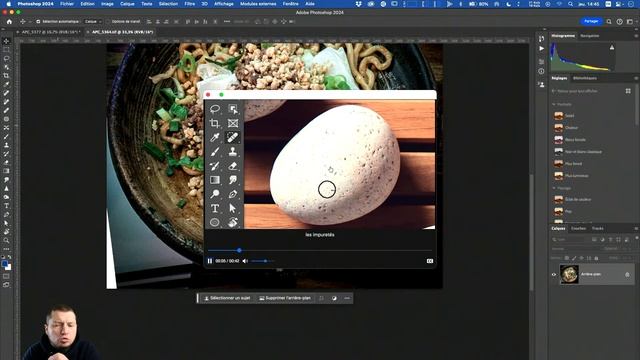Image resolution: width=640 pixels, height=360 pixels.
Task: Click the Path Selection arrow in video tooltip
Action: [233, 208]
